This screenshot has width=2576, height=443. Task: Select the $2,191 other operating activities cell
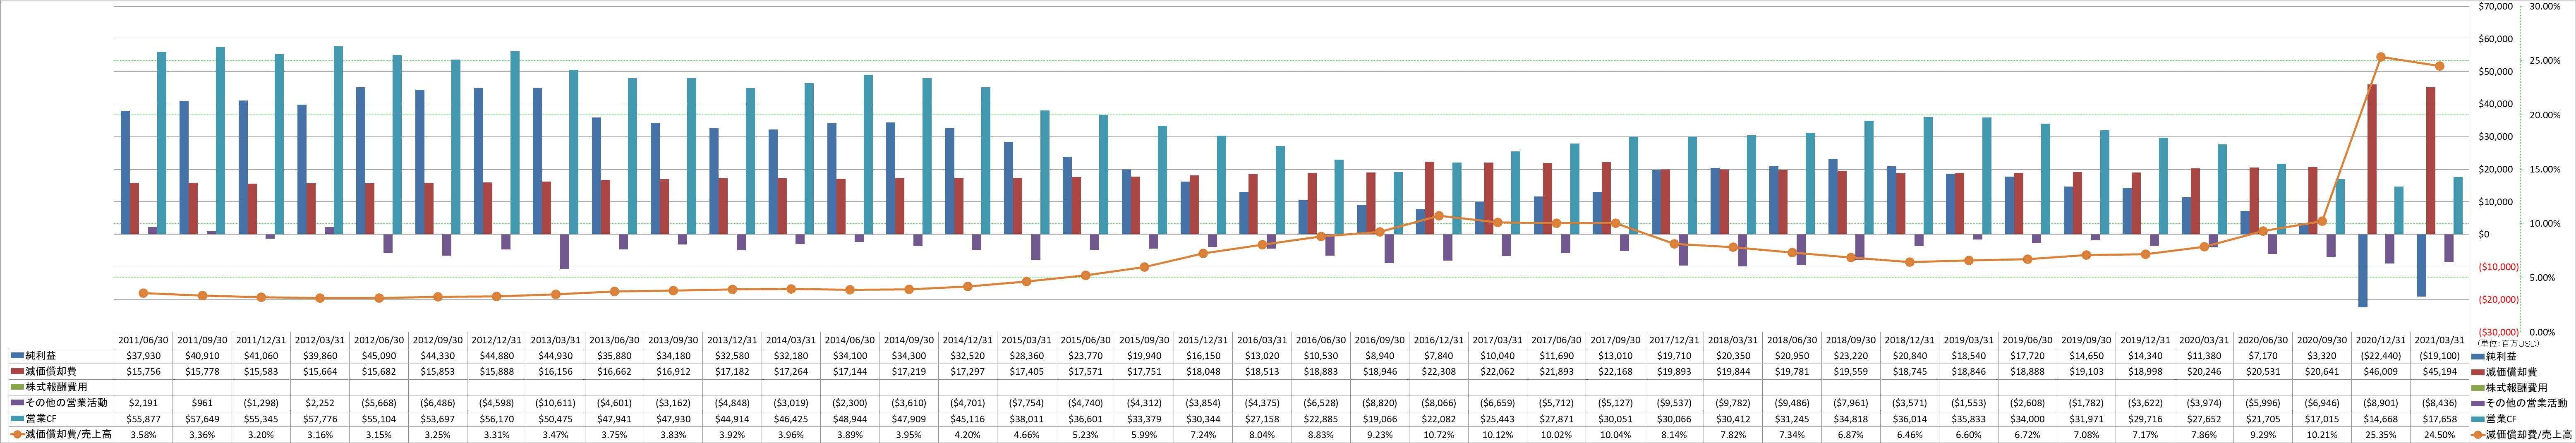tap(144, 403)
